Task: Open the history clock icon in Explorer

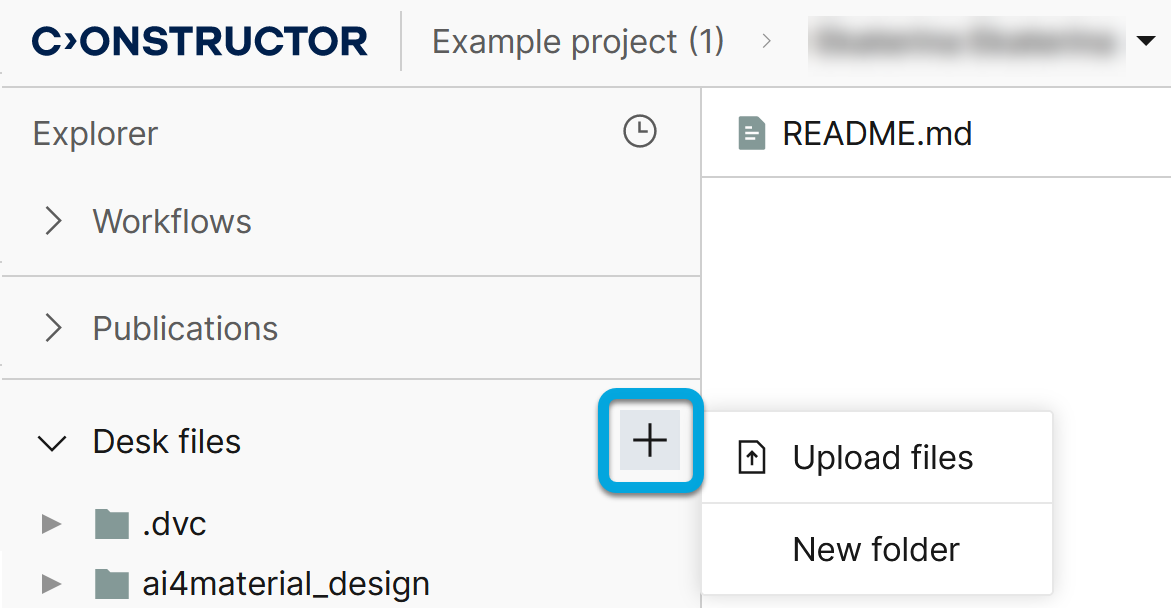Action: click(x=640, y=131)
